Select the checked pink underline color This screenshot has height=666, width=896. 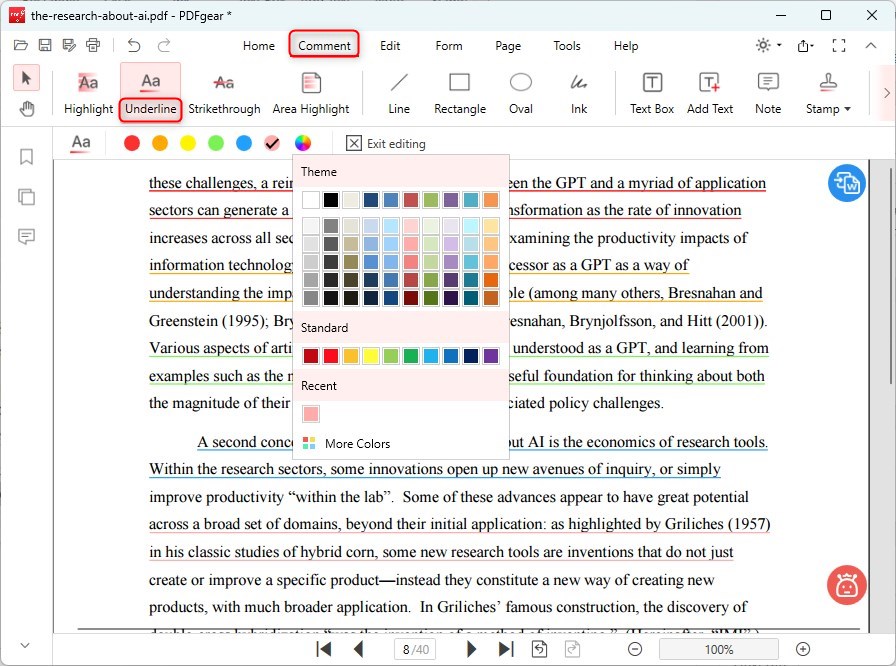(x=272, y=143)
